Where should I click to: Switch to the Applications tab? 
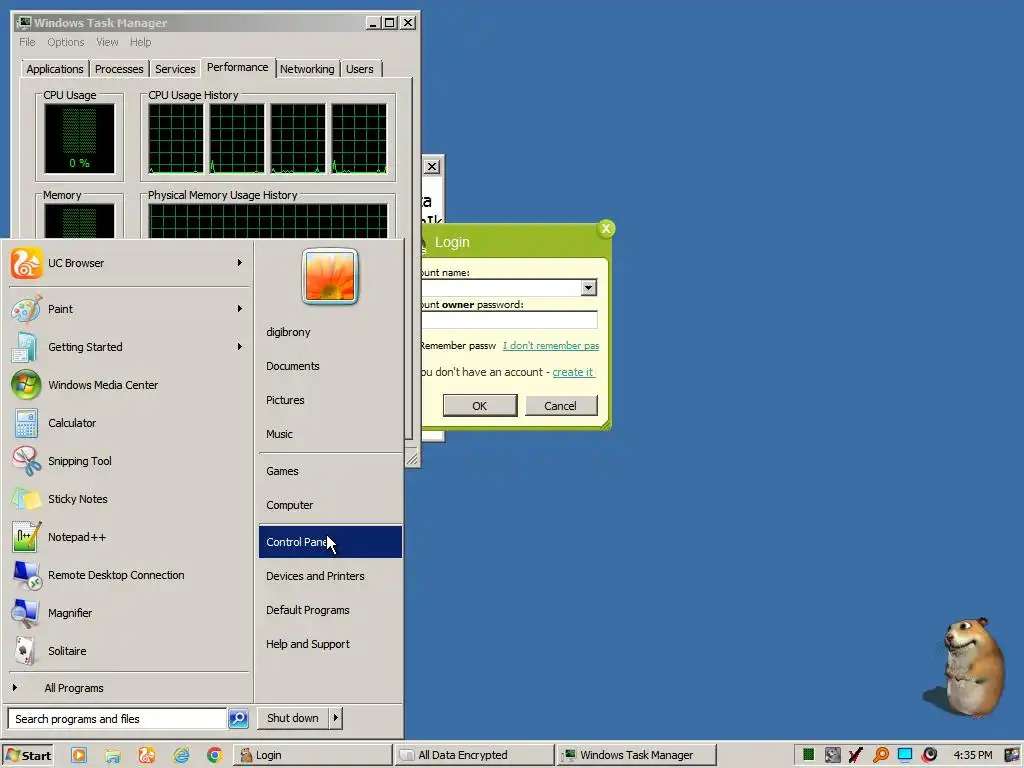coord(55,69)
